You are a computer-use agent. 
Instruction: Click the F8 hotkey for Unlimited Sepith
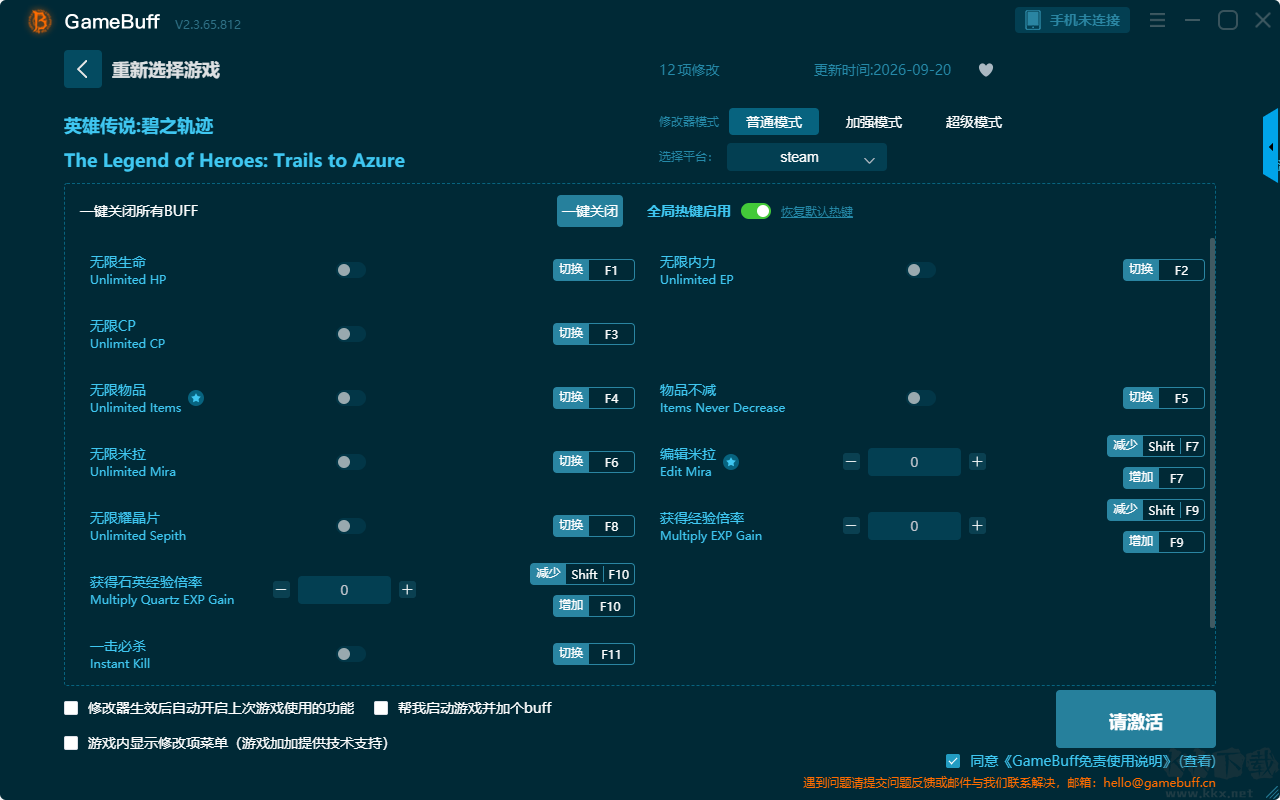[x=594, y=526]
